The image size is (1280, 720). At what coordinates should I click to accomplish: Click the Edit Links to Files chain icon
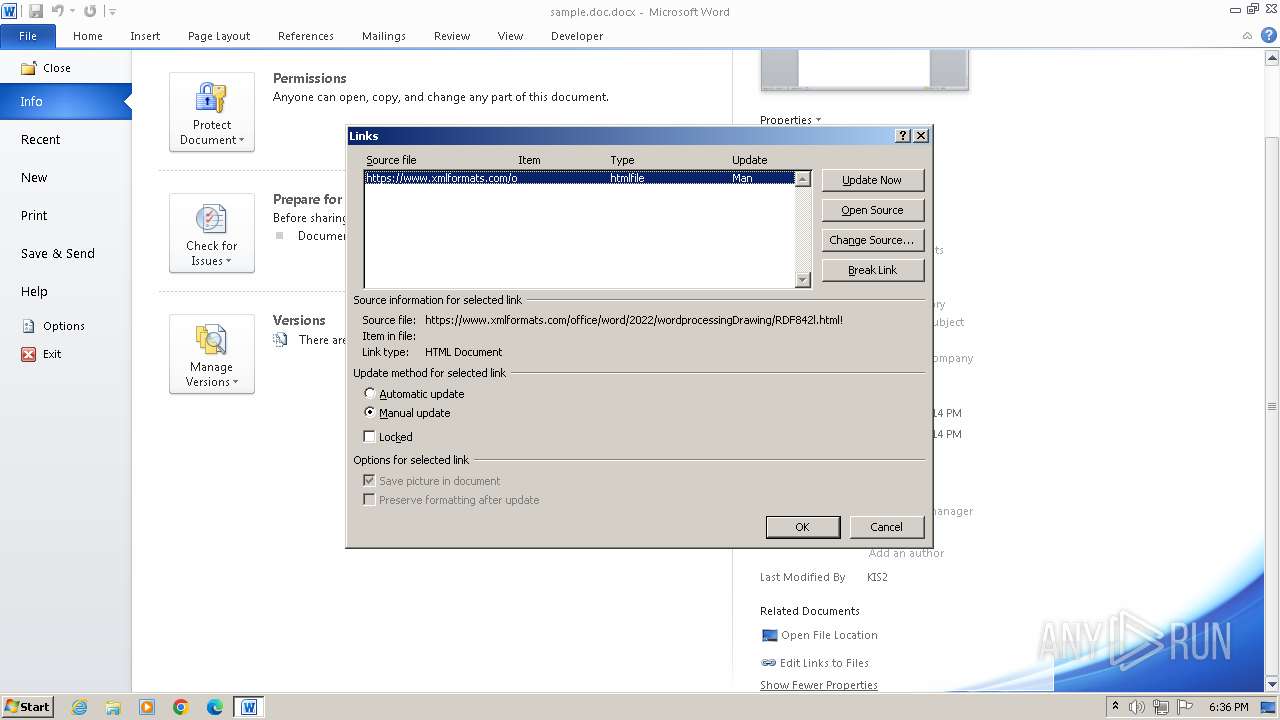(769, 663)
